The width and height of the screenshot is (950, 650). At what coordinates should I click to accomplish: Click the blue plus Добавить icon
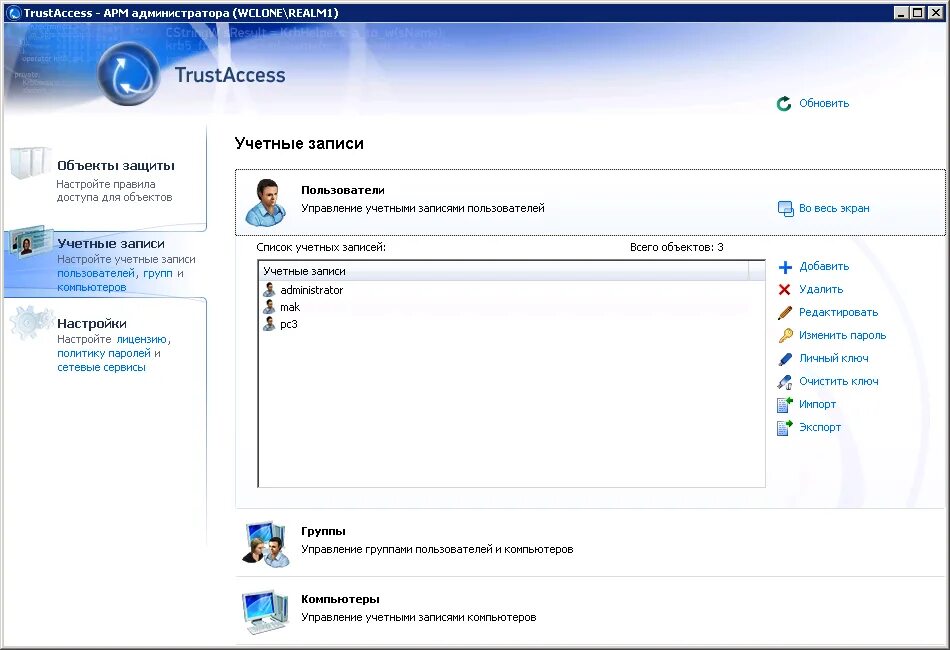click(785, 267)
